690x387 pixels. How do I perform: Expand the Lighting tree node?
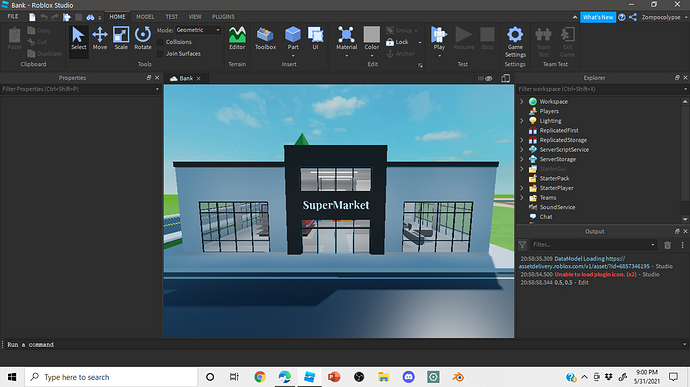point(522,121)
